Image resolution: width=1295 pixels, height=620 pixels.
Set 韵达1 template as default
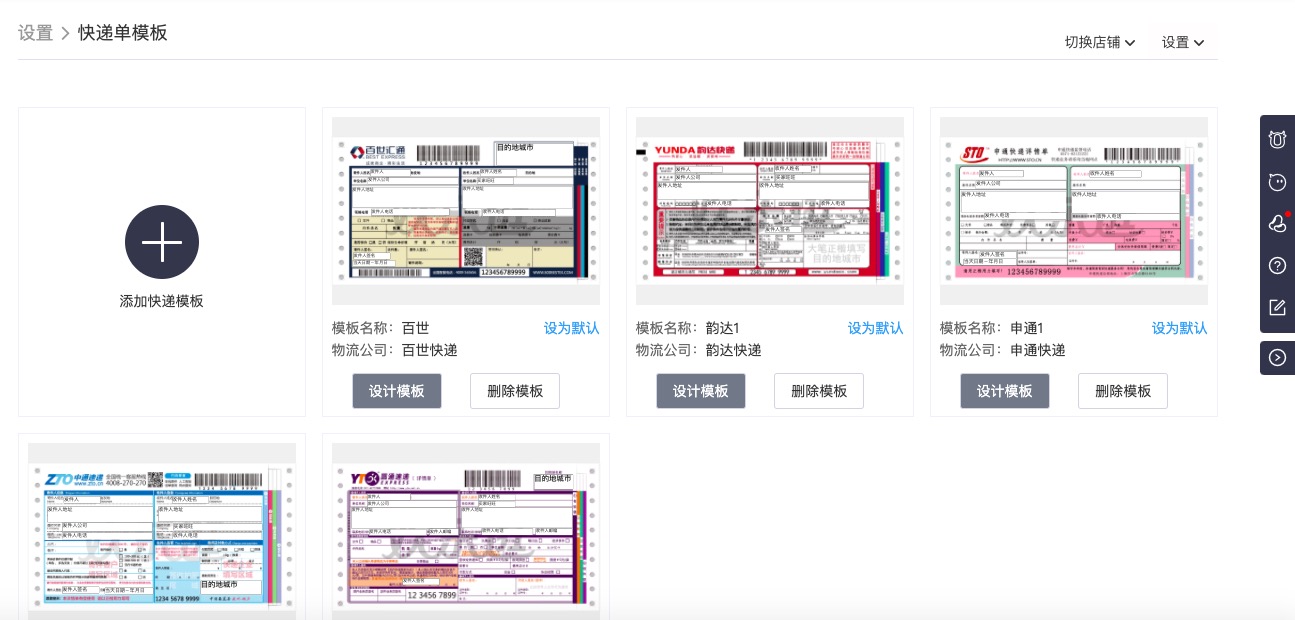pyautogui.click(x=875, y=328)
